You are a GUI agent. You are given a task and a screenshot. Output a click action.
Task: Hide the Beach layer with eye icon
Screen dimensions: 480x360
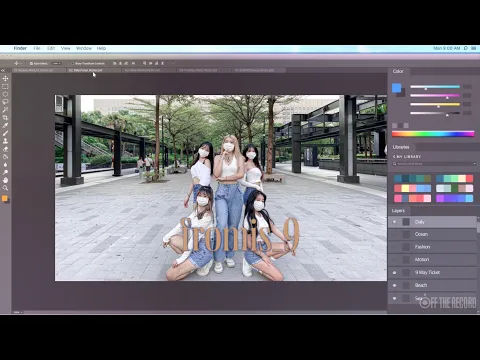coord(395,285)
